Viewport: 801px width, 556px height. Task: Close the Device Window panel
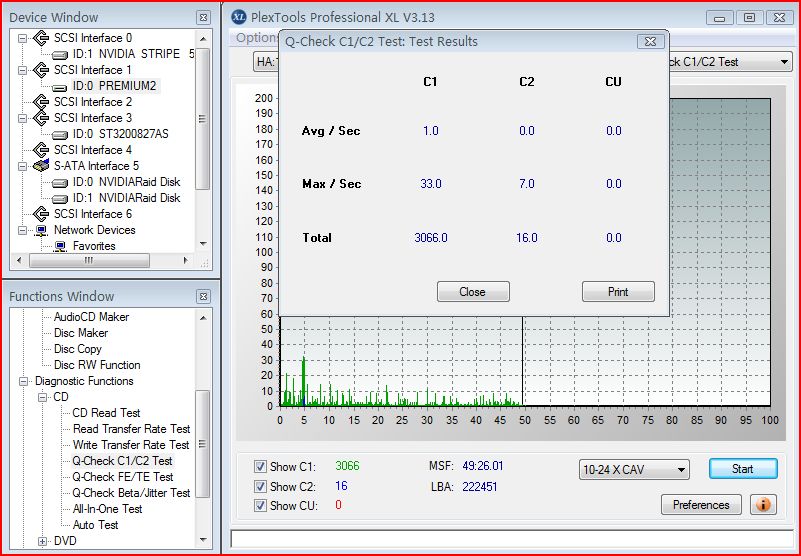(x=203, y=17)
